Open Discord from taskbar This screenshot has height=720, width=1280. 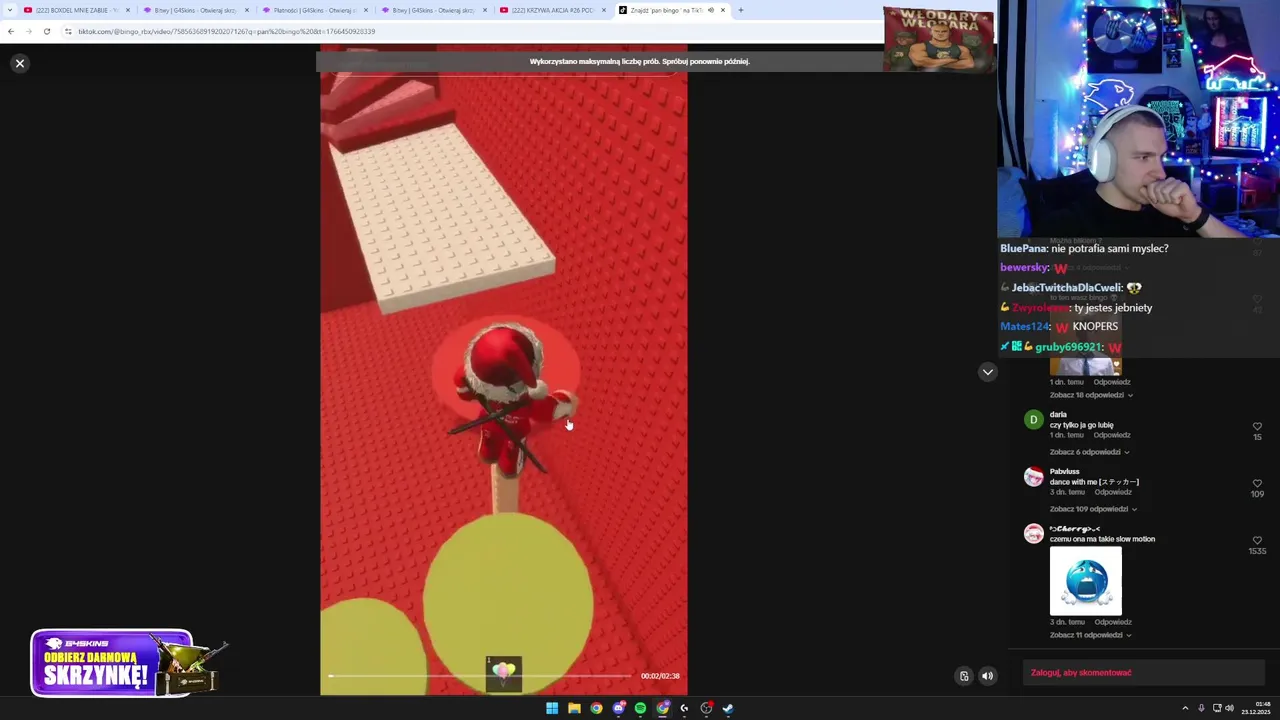click(619, 708)
